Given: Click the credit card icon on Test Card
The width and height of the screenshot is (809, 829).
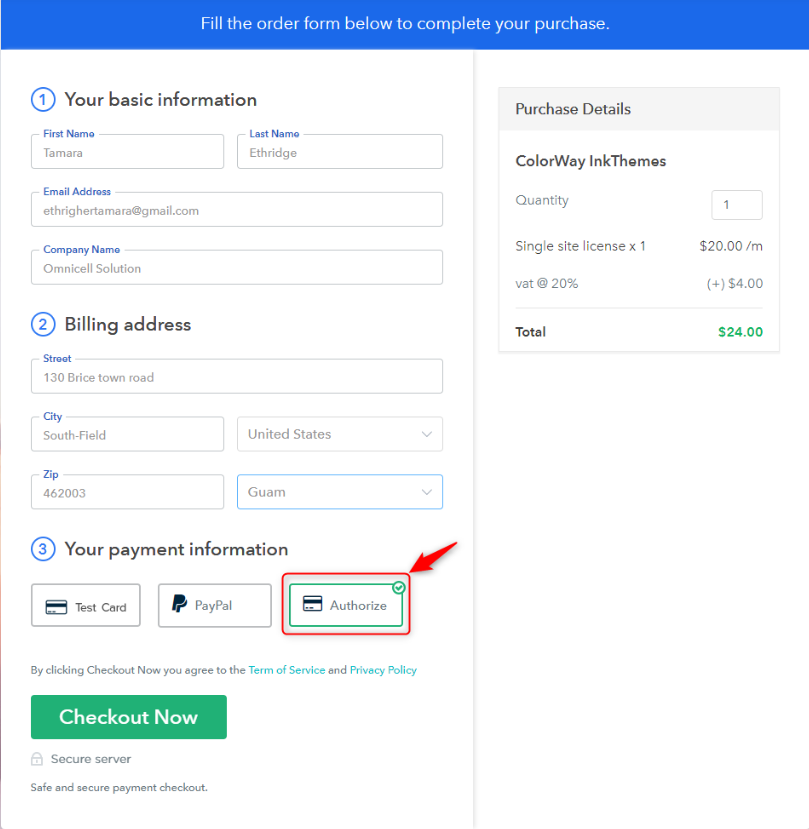Looking at the screenshot, I should 56,607.
